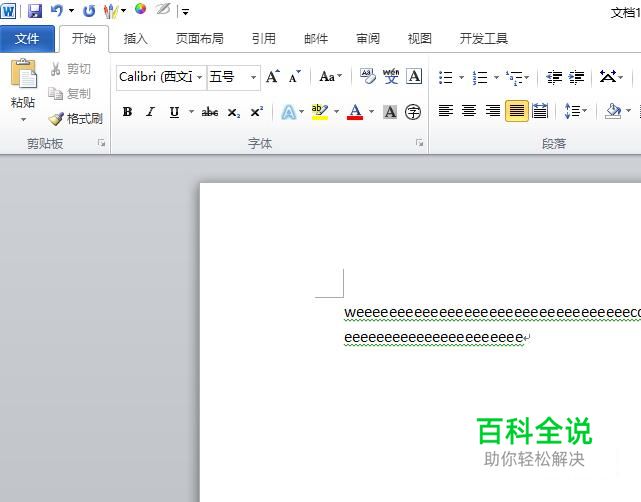Open the Clipboard pane launcher in 剪贴板 group

pyautogui.click(x=101, y=143)
